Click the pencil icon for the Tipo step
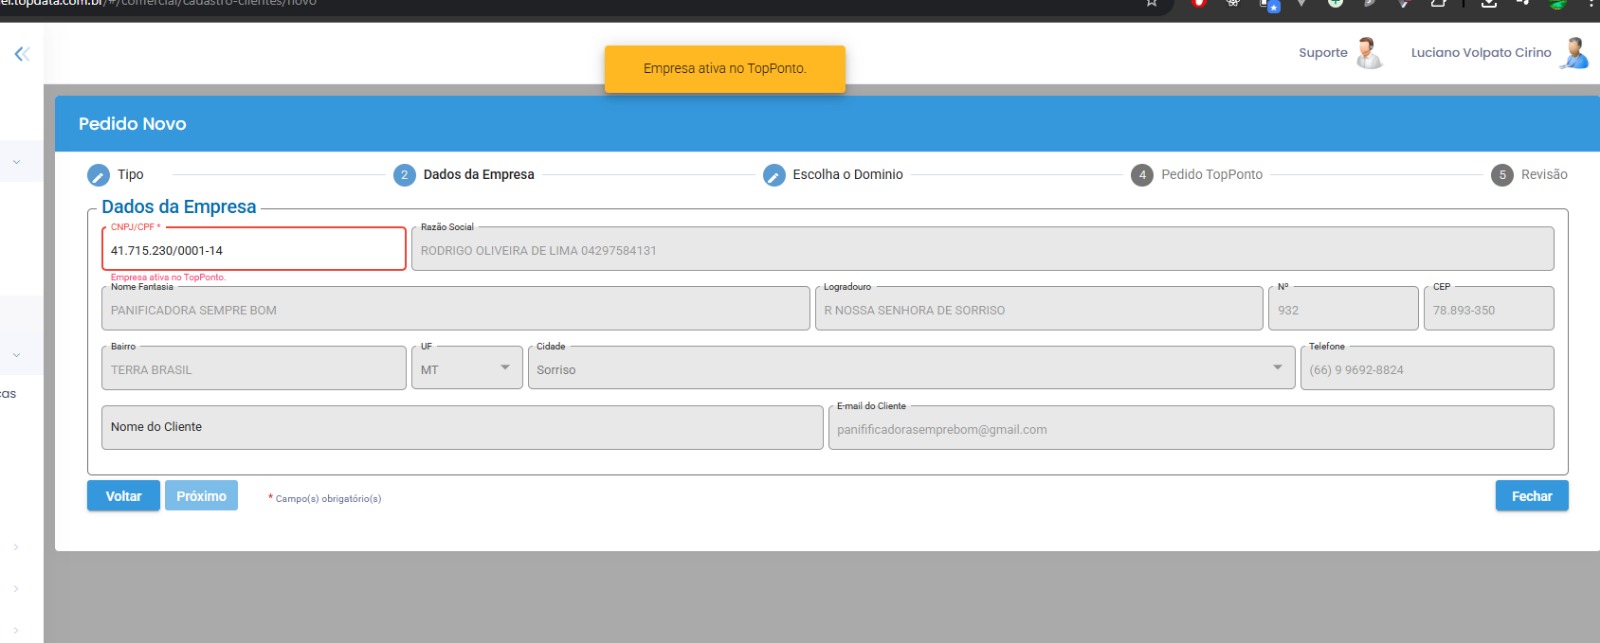 [x=98, y=175]
